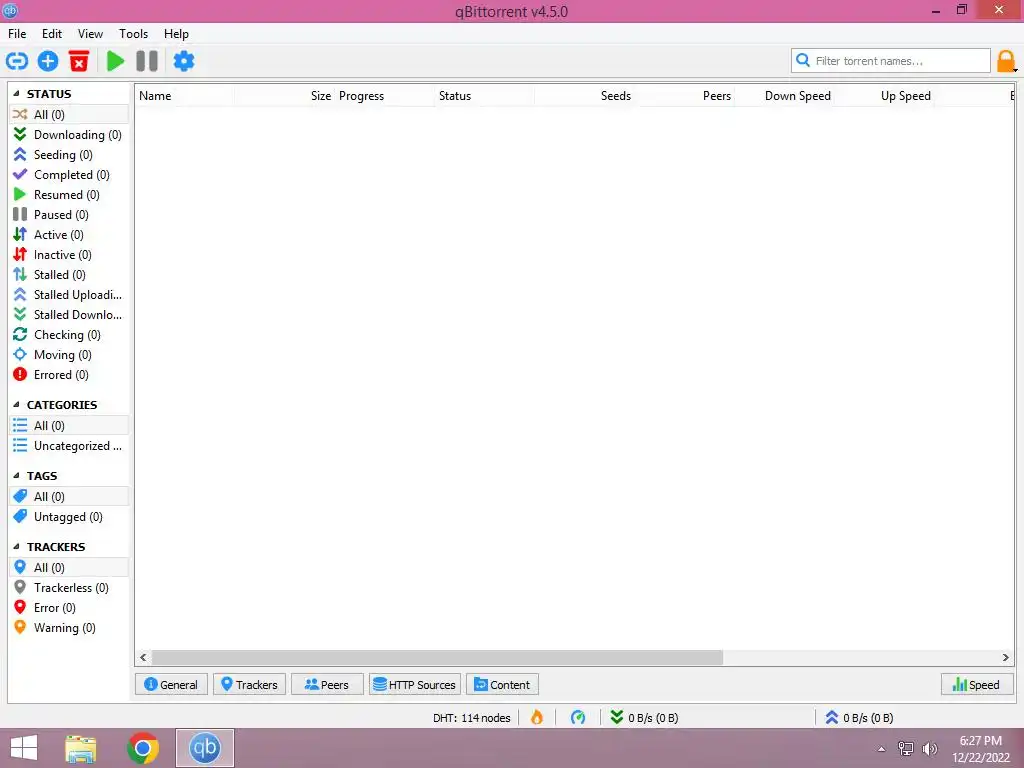Select Stalled Downloading status filter
Screen dimensions: 1024x768
pos(69,315)
